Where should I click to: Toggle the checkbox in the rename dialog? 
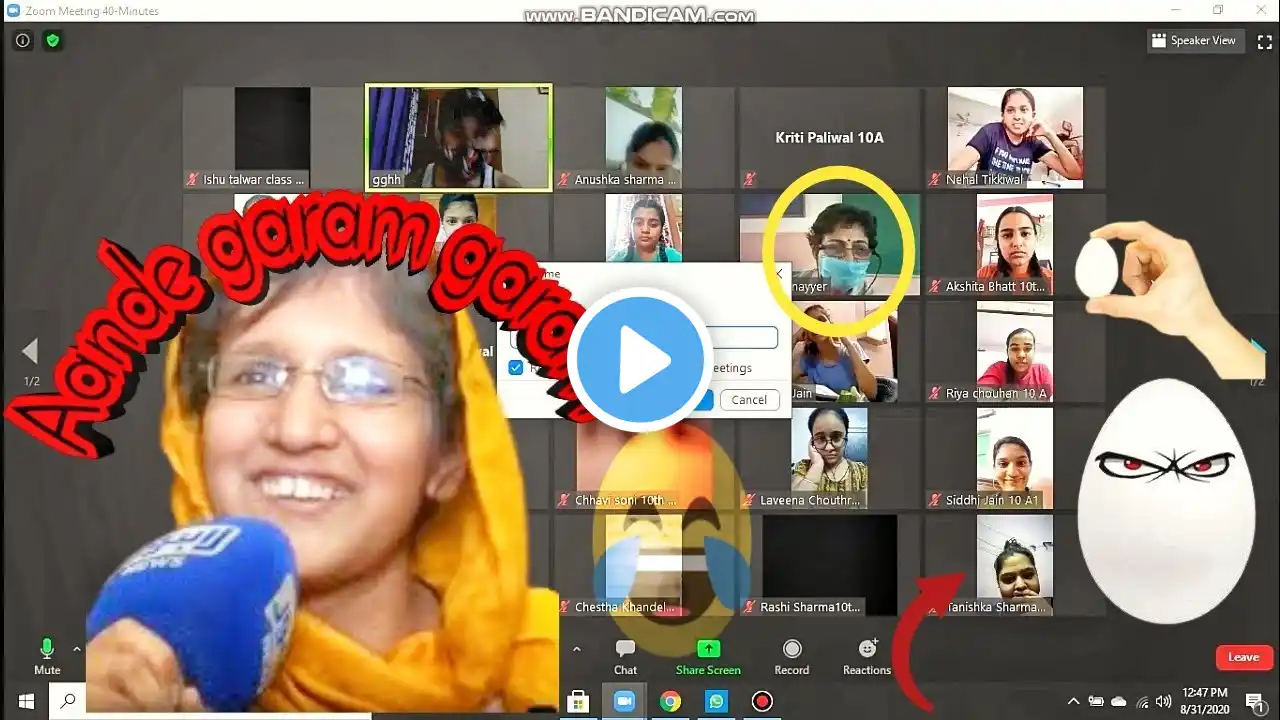pos(515,368)
